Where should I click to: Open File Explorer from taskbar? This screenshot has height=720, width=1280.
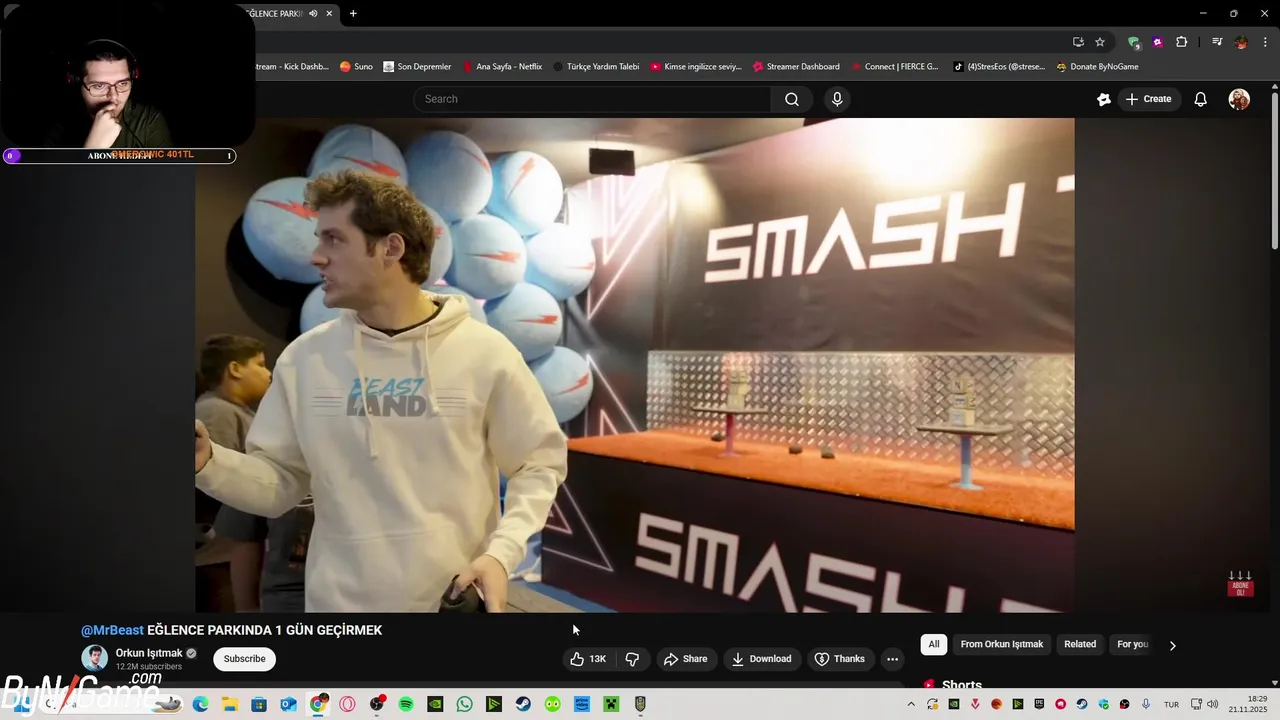click(229, 704)
